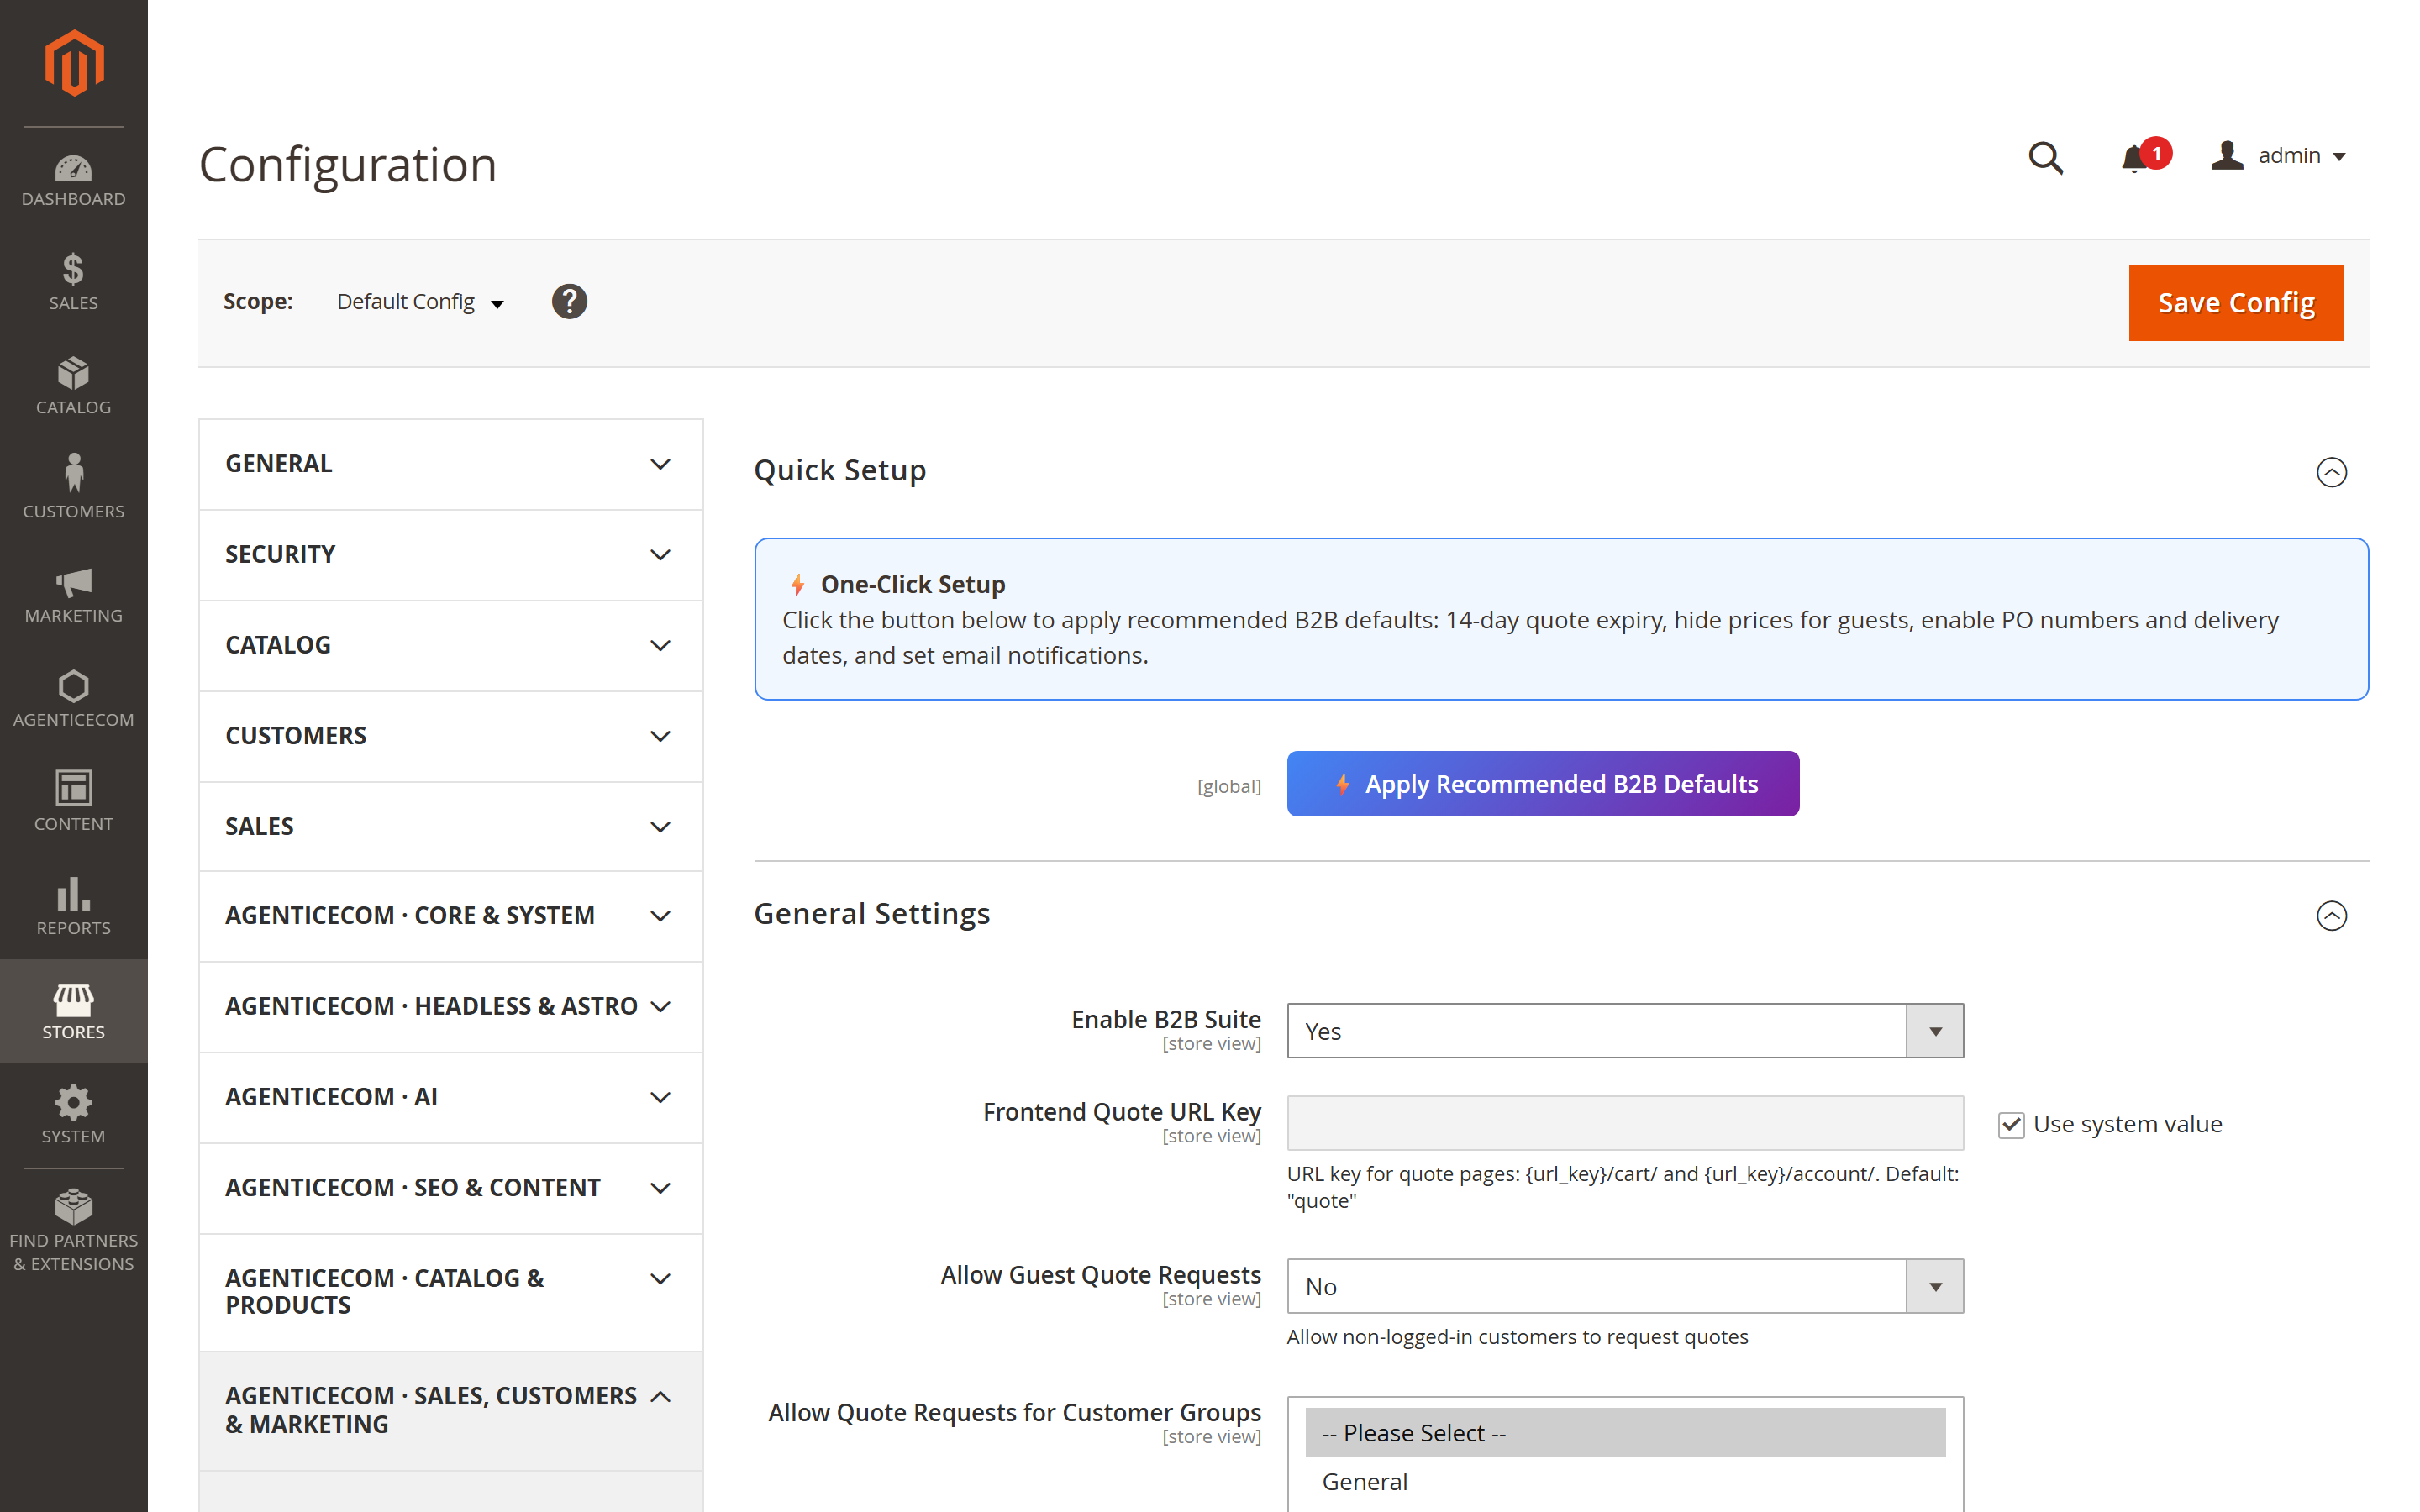Click the scope help question mark icon

tap(569, 301)
